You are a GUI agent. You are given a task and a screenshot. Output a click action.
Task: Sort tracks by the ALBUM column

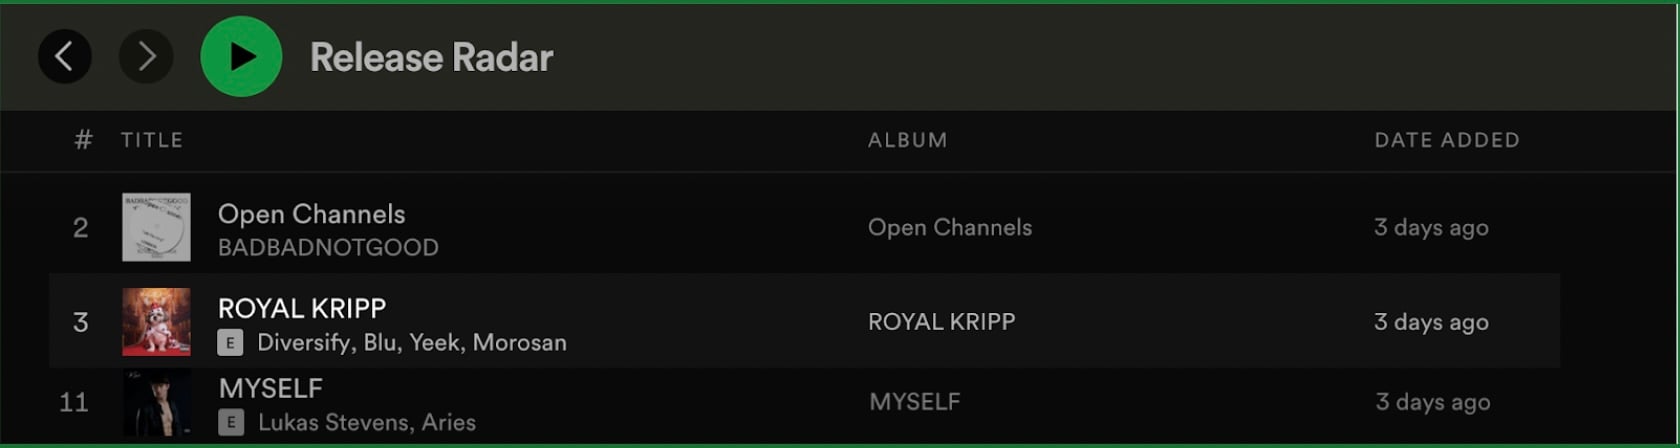click(907, 140)
